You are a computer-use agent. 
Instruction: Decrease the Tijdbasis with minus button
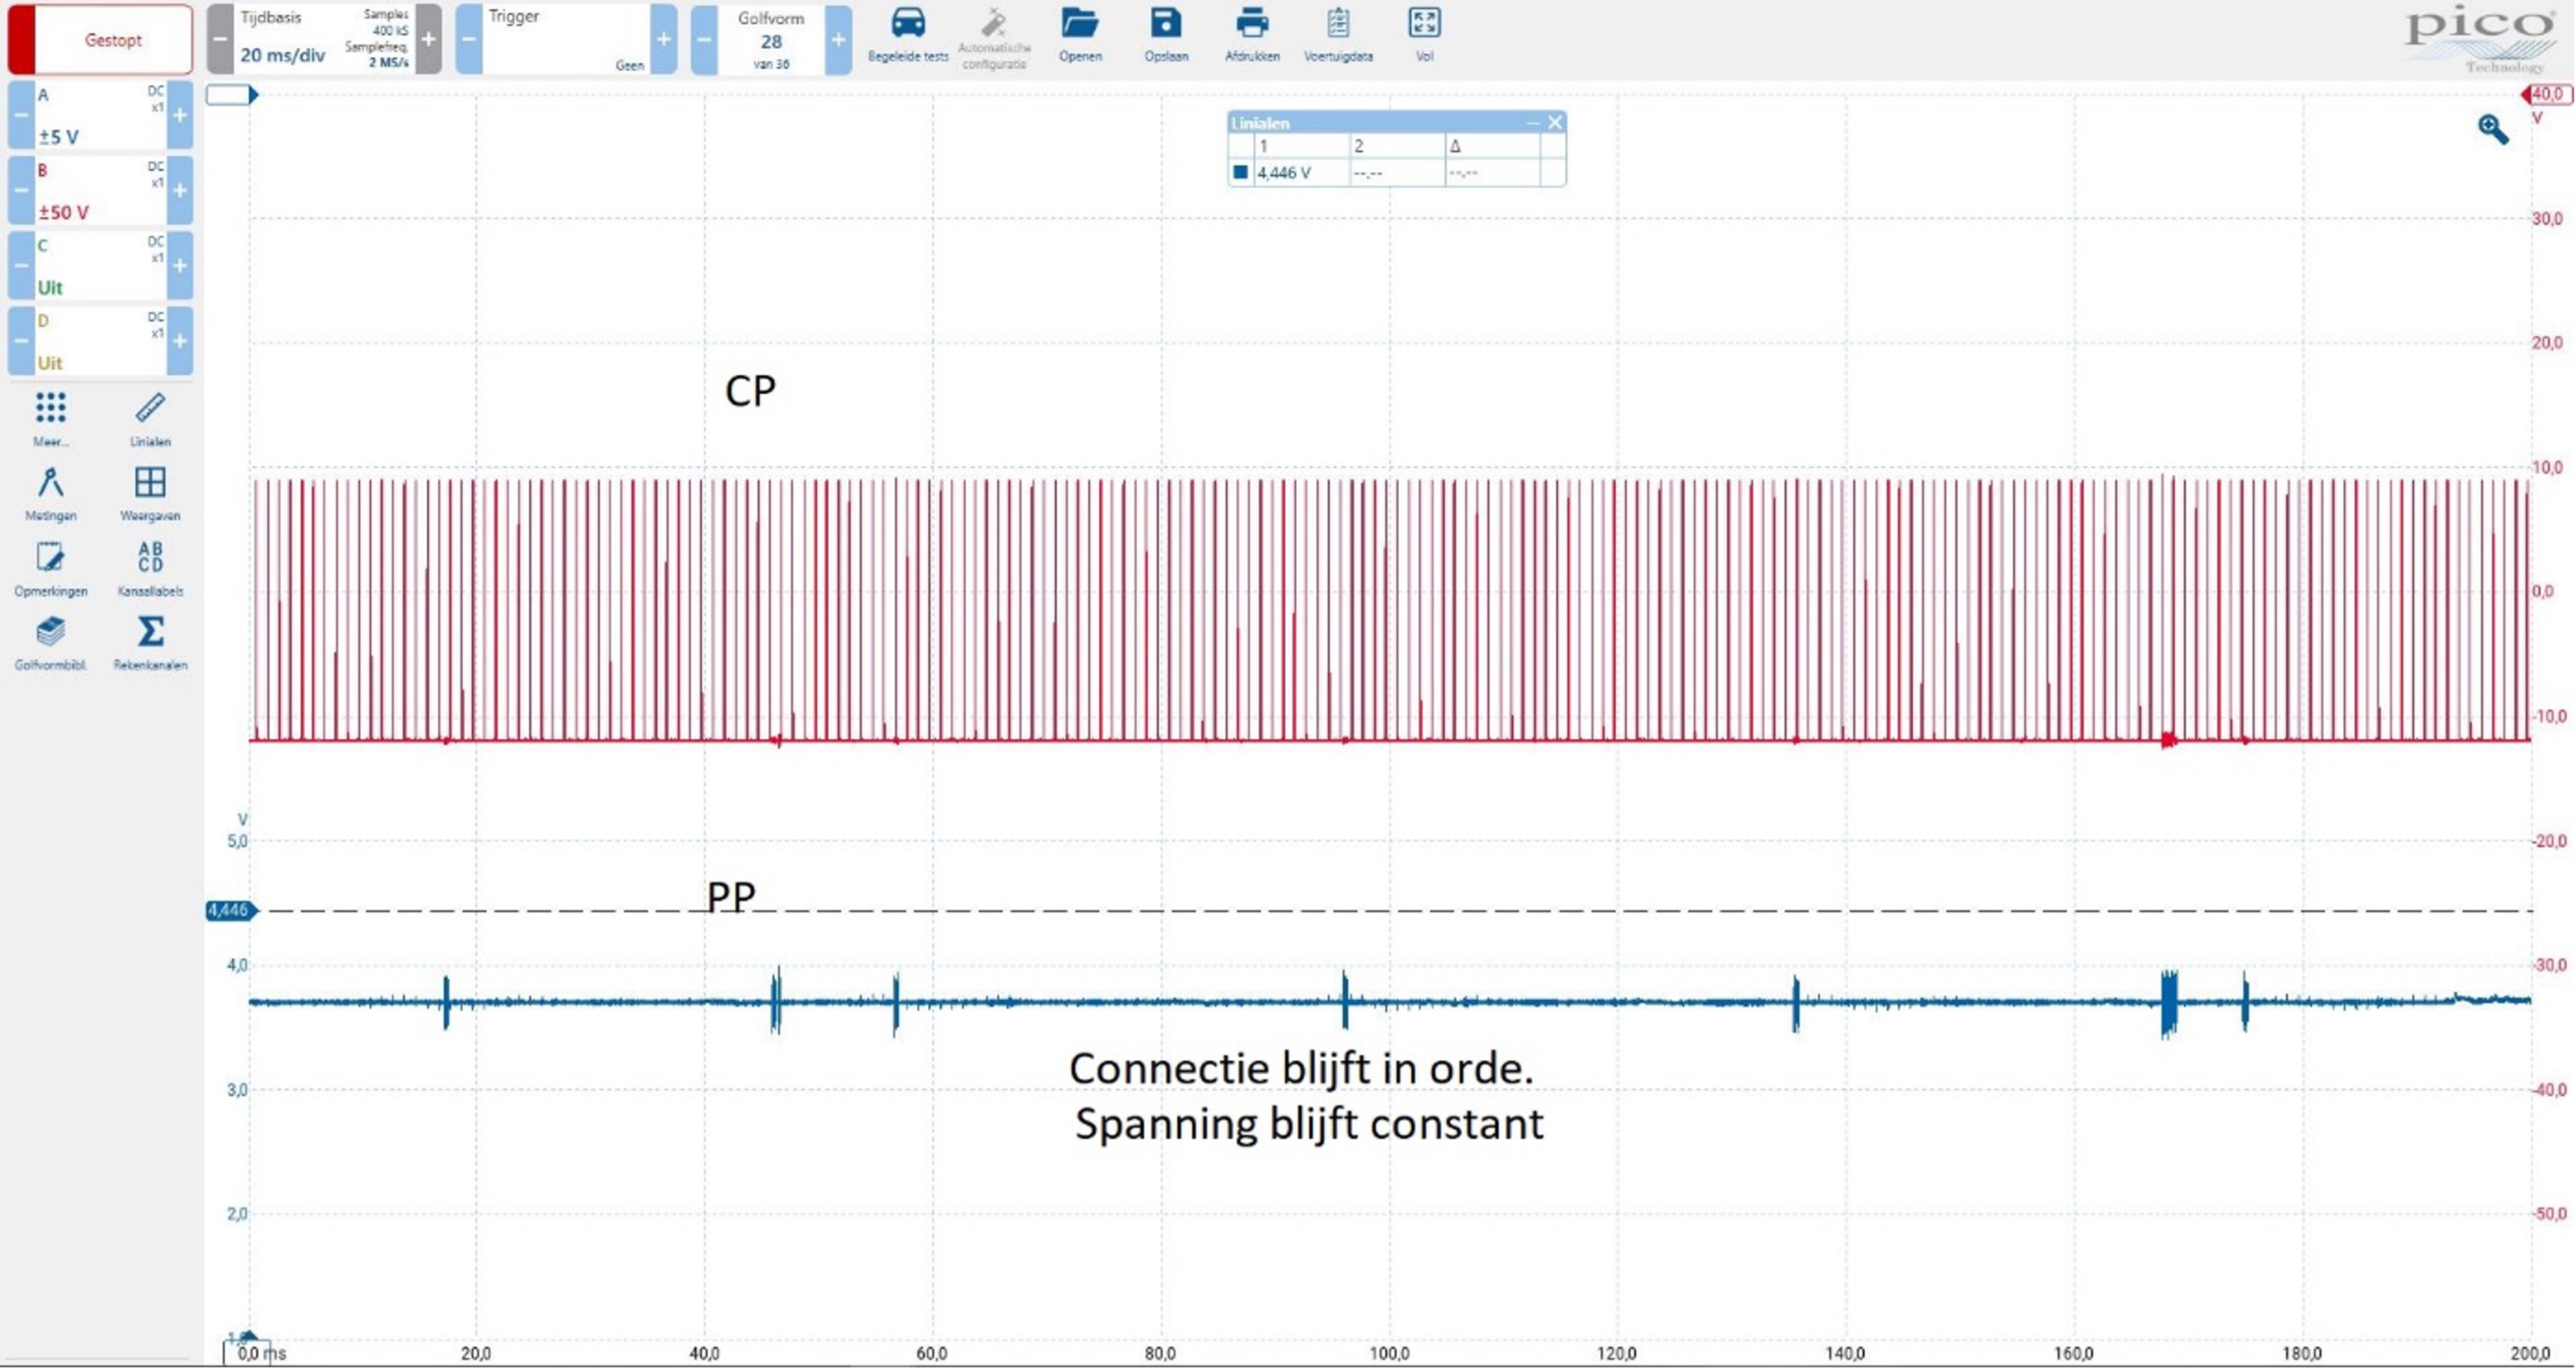pyautogui.click(x=220, y=40)
